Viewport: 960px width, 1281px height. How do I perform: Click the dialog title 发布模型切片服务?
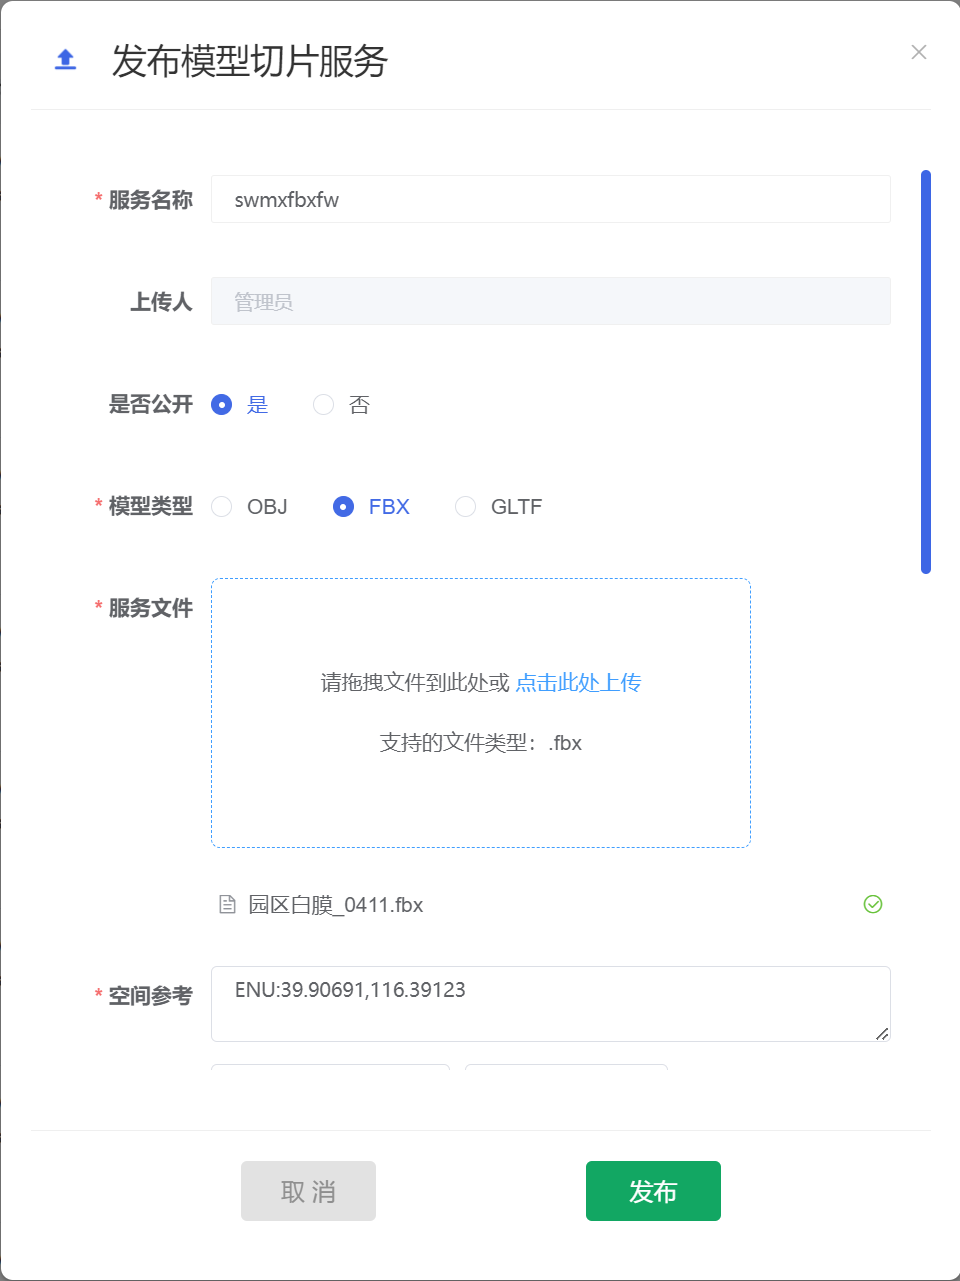(x=250, y=61)
